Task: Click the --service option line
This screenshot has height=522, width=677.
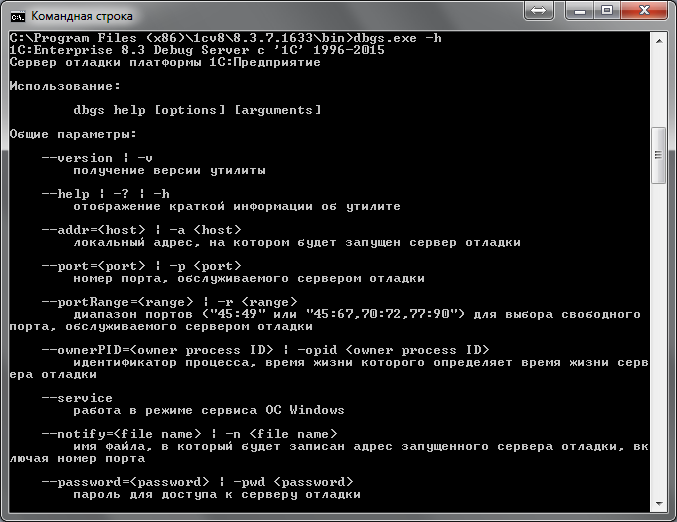Action: click(77, 398)
